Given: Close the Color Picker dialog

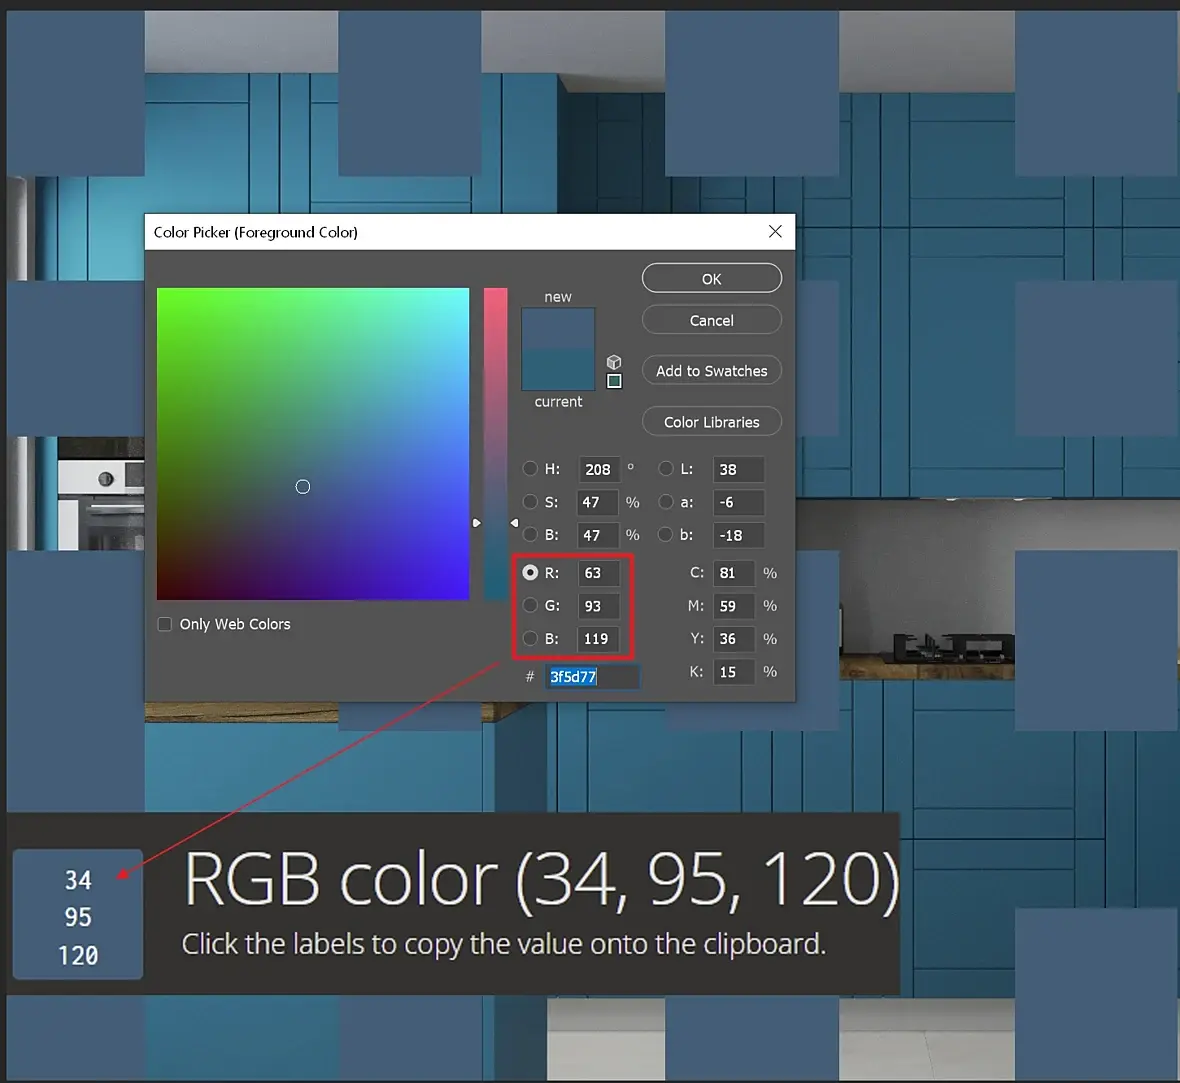Looking at the screenshot, I should 775,232.
